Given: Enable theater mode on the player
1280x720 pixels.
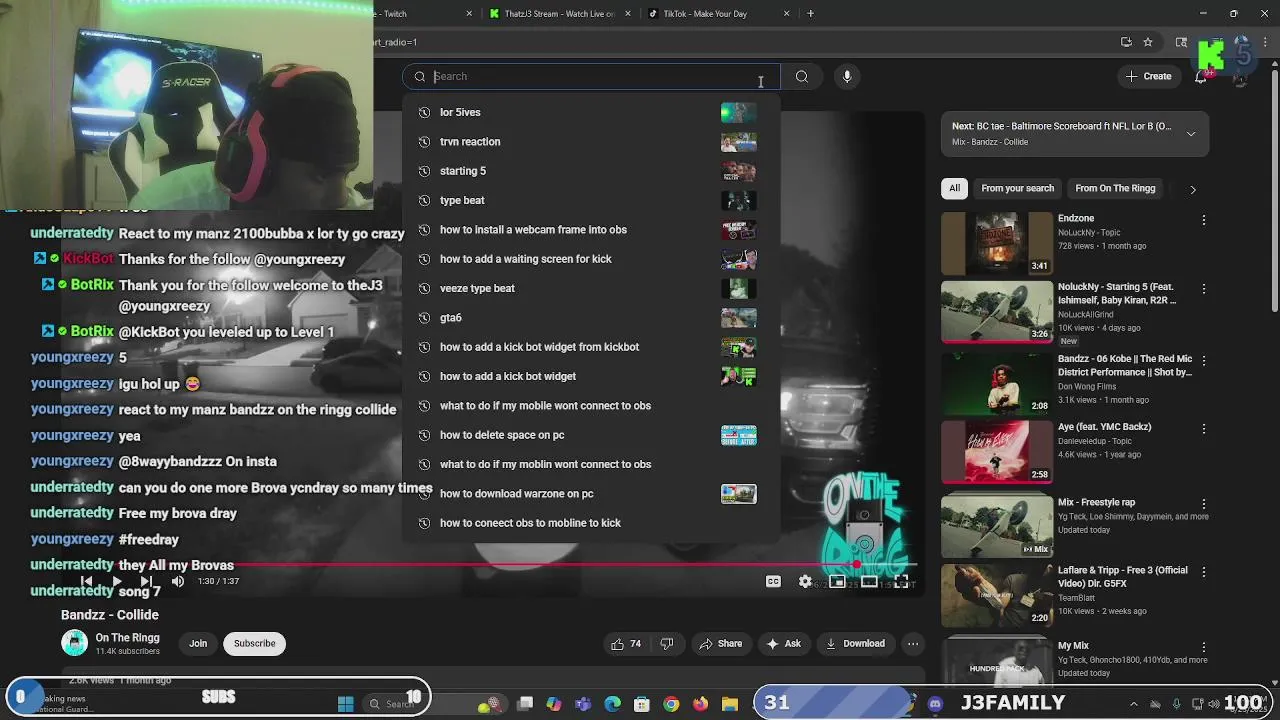Looking at the screenshot, I should (869, 581).
